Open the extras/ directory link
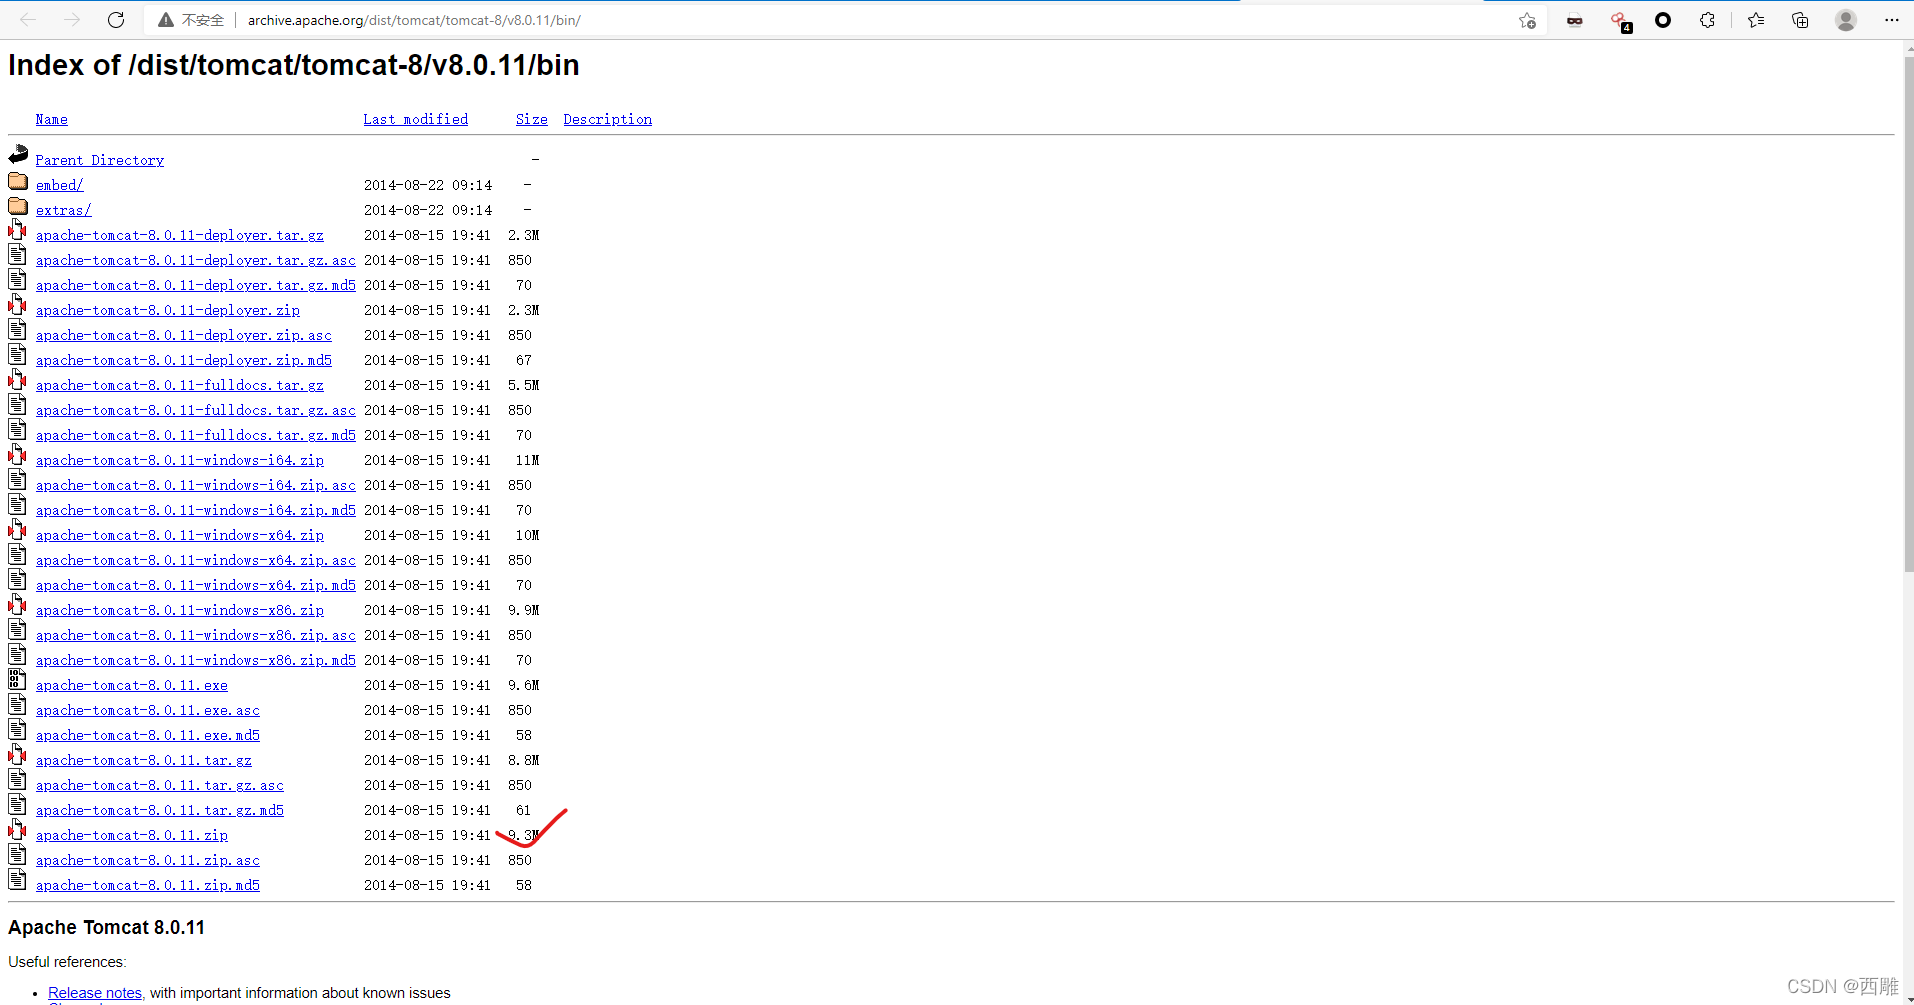1914x1005 pixels. (x=64, y=210)
